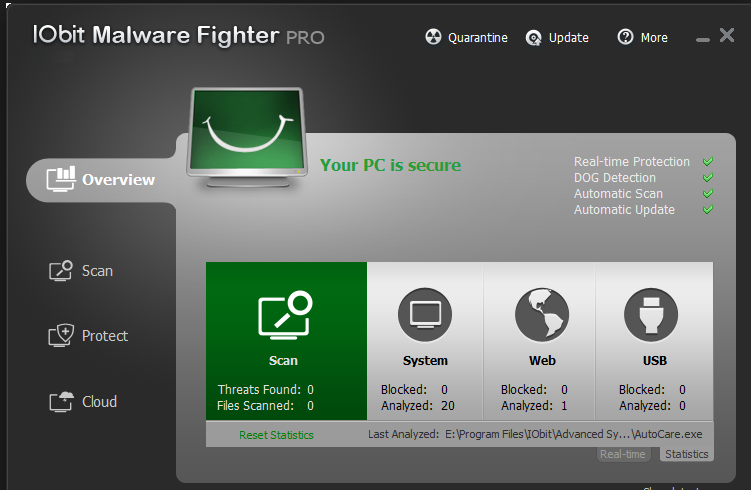The width and height of the screenshot is (751, 490).
Task: Click the Last Analyzed AutoCare.exe path
Action: [x=573, y=434]
